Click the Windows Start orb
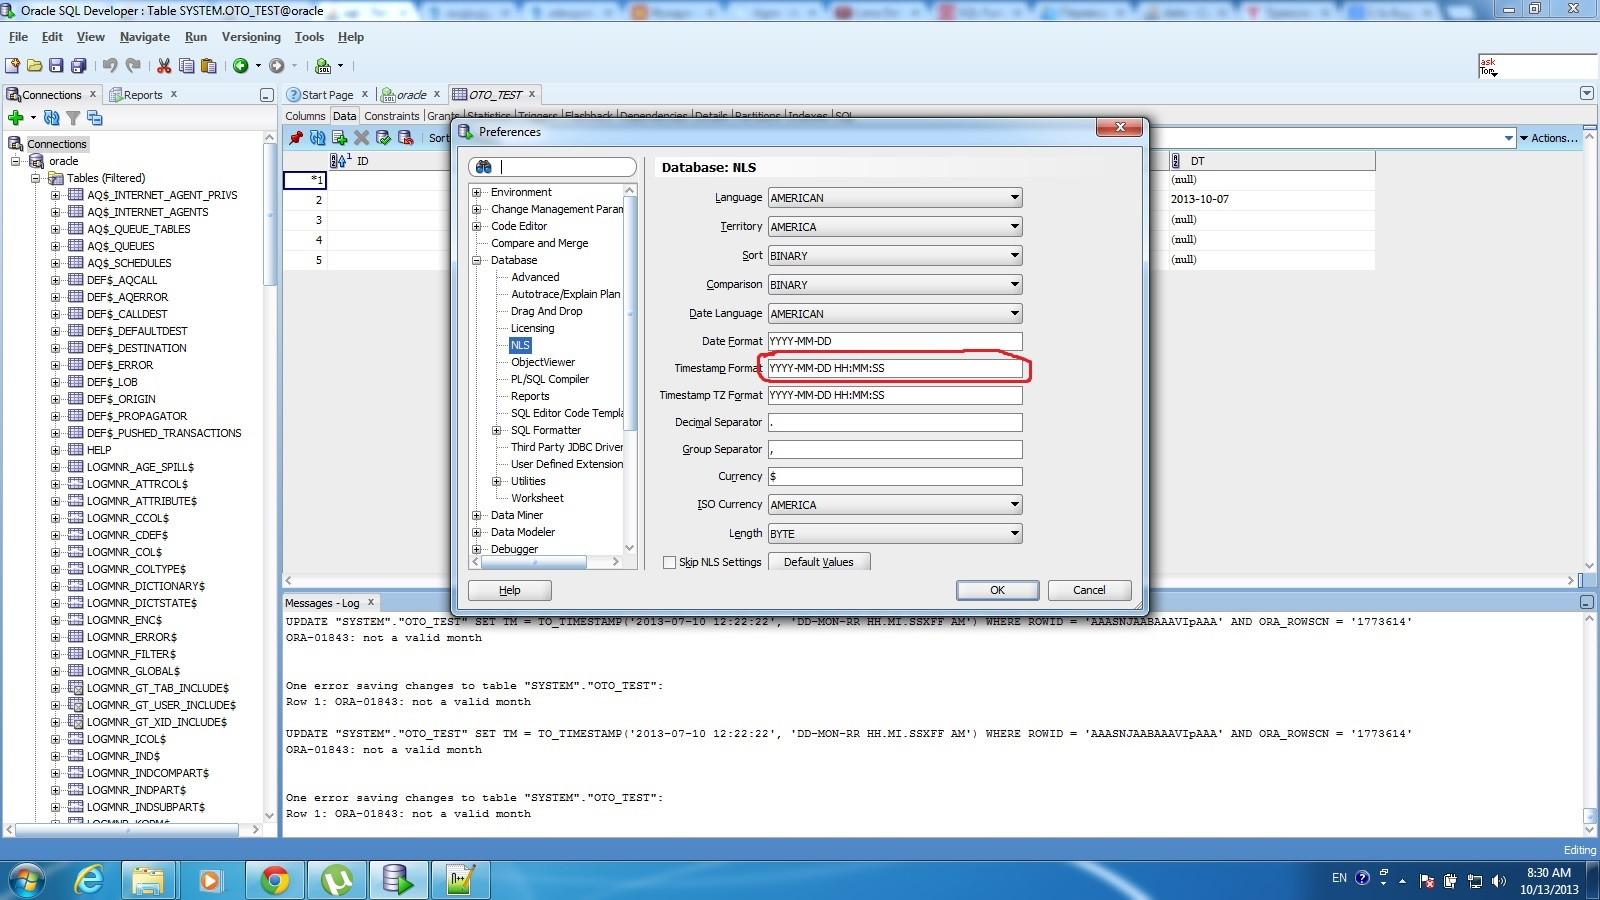Screen dimensions: 1600x900 [x=26, y=880]
